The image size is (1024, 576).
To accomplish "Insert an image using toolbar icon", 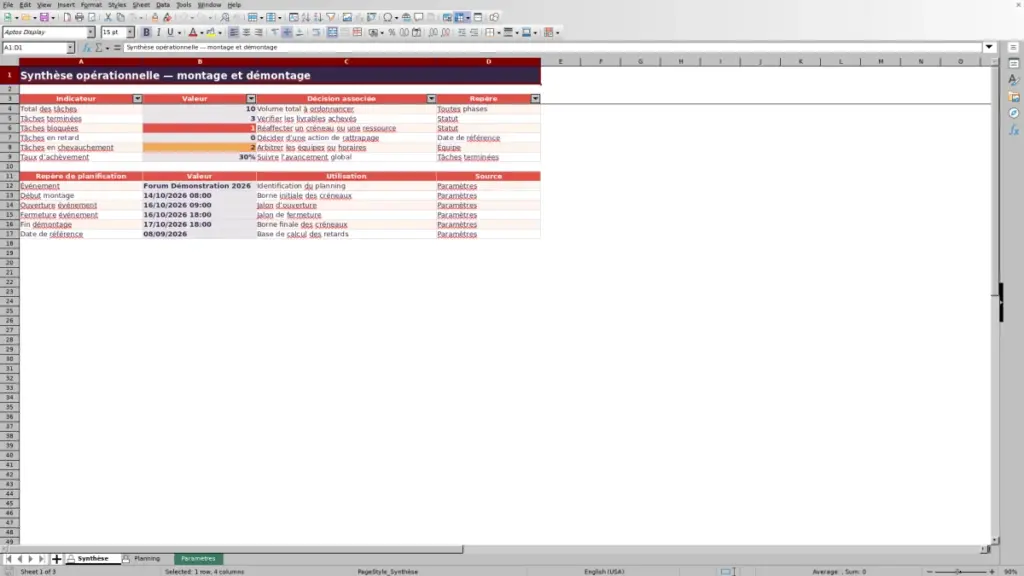I will pos(347,18).
